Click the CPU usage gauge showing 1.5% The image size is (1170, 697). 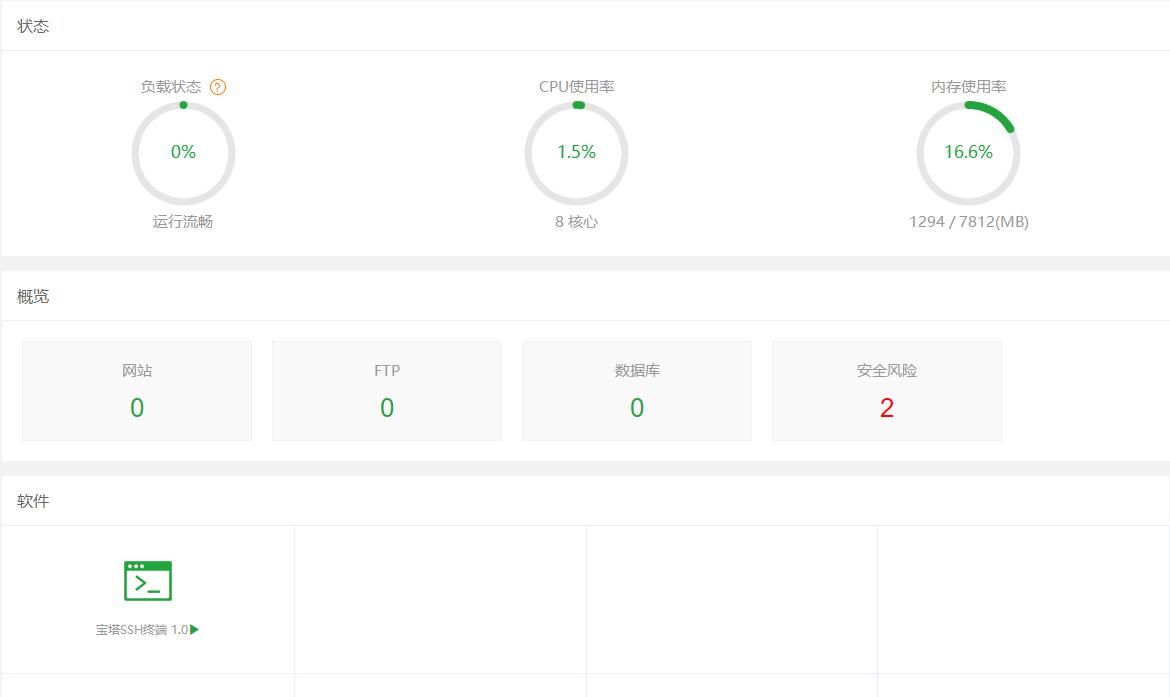(576, 153)
